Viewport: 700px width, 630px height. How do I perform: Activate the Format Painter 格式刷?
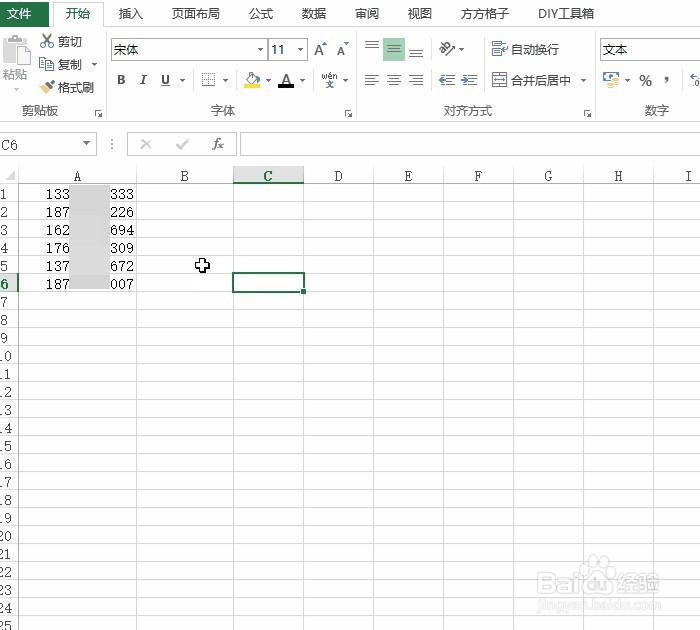[67, 87]
